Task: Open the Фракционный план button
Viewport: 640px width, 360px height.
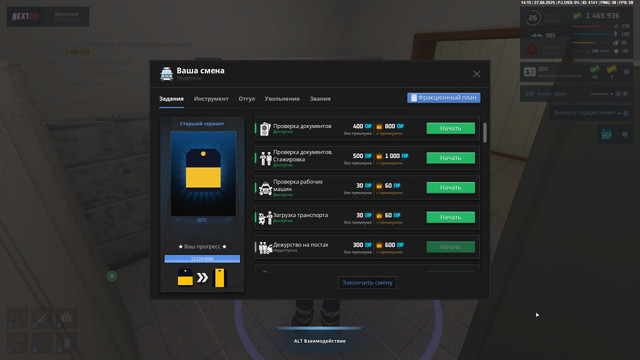Action: click(444, 98)
